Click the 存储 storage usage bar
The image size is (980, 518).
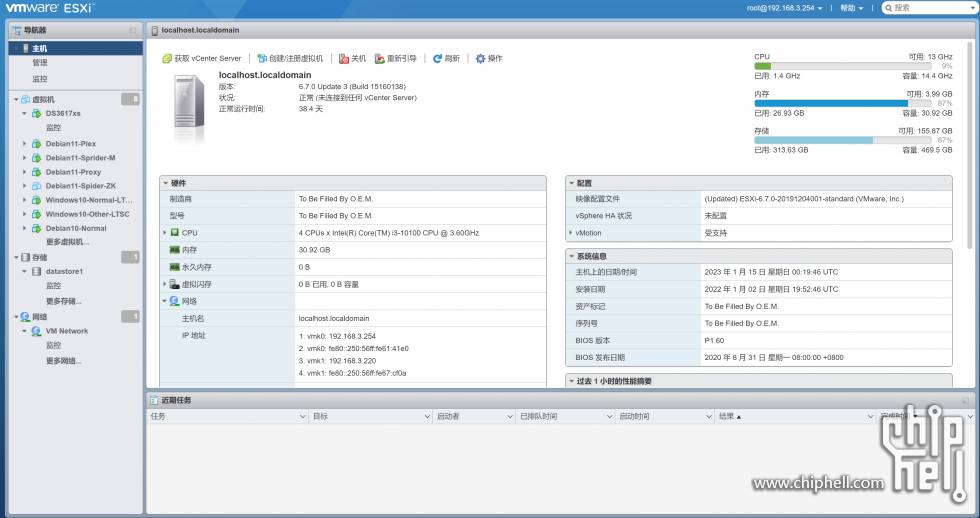click(x=842, y=141)
